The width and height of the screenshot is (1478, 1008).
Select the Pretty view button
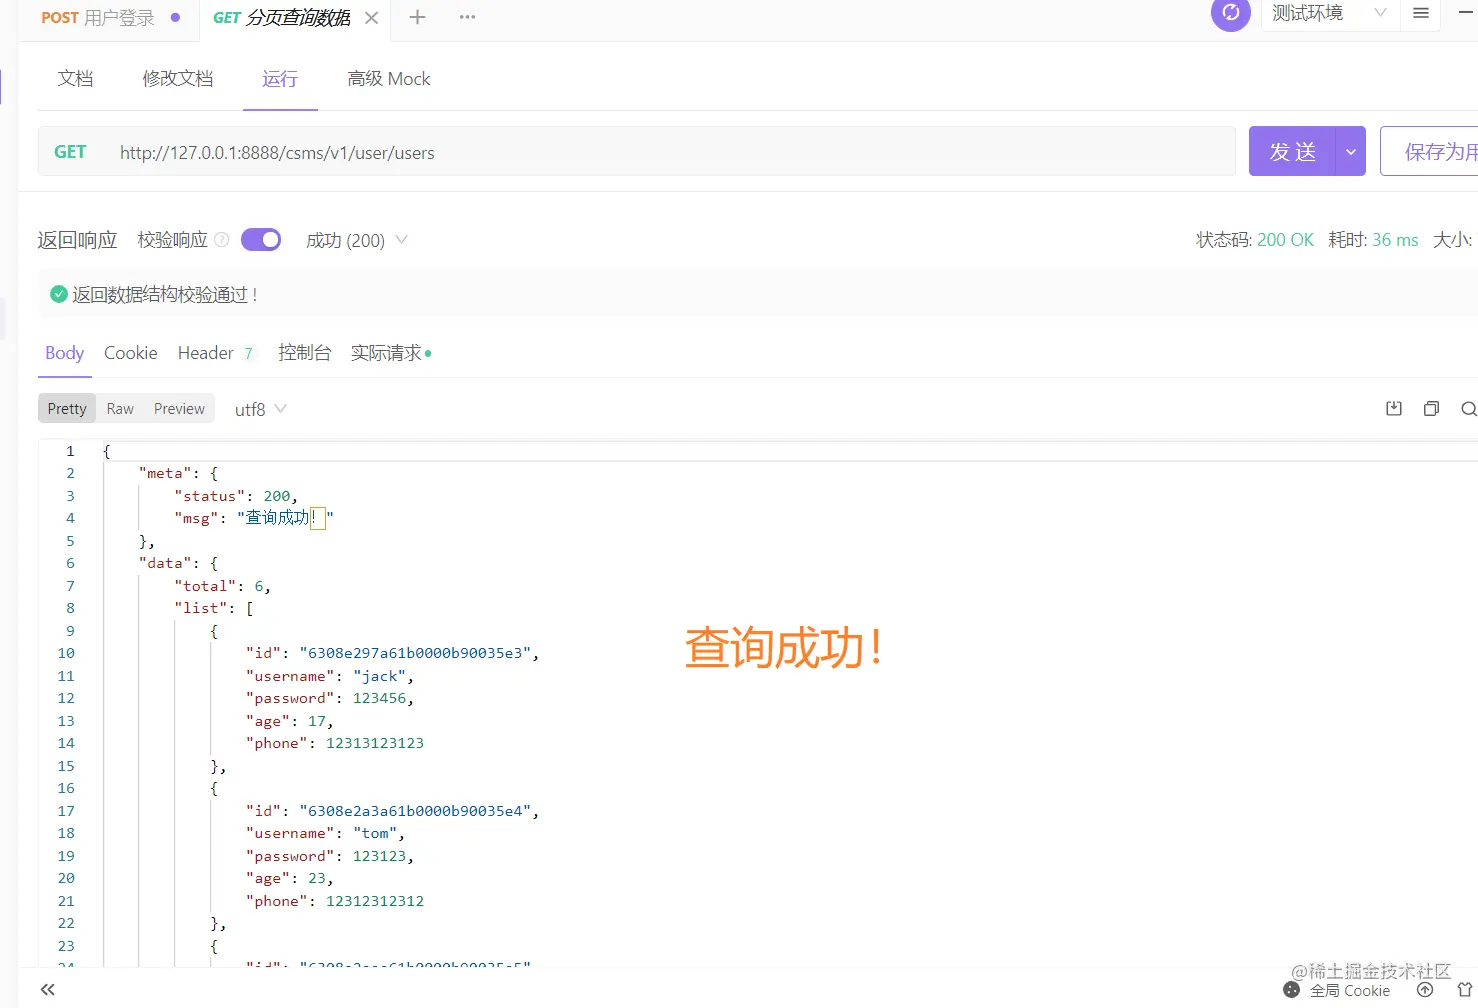pos(67,409)
